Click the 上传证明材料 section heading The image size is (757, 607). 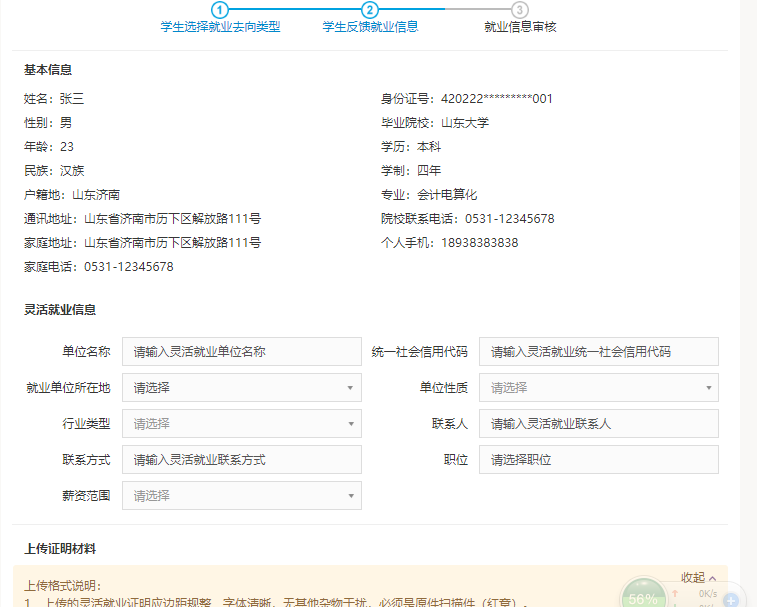[x=60, y=549]
